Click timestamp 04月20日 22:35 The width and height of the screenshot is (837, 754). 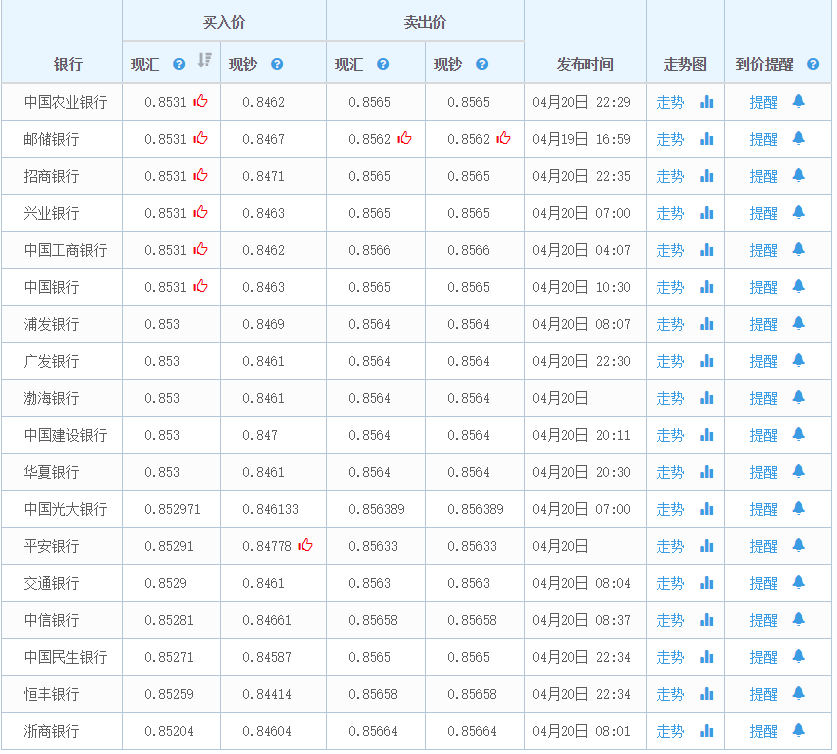[x=581, y=176]
